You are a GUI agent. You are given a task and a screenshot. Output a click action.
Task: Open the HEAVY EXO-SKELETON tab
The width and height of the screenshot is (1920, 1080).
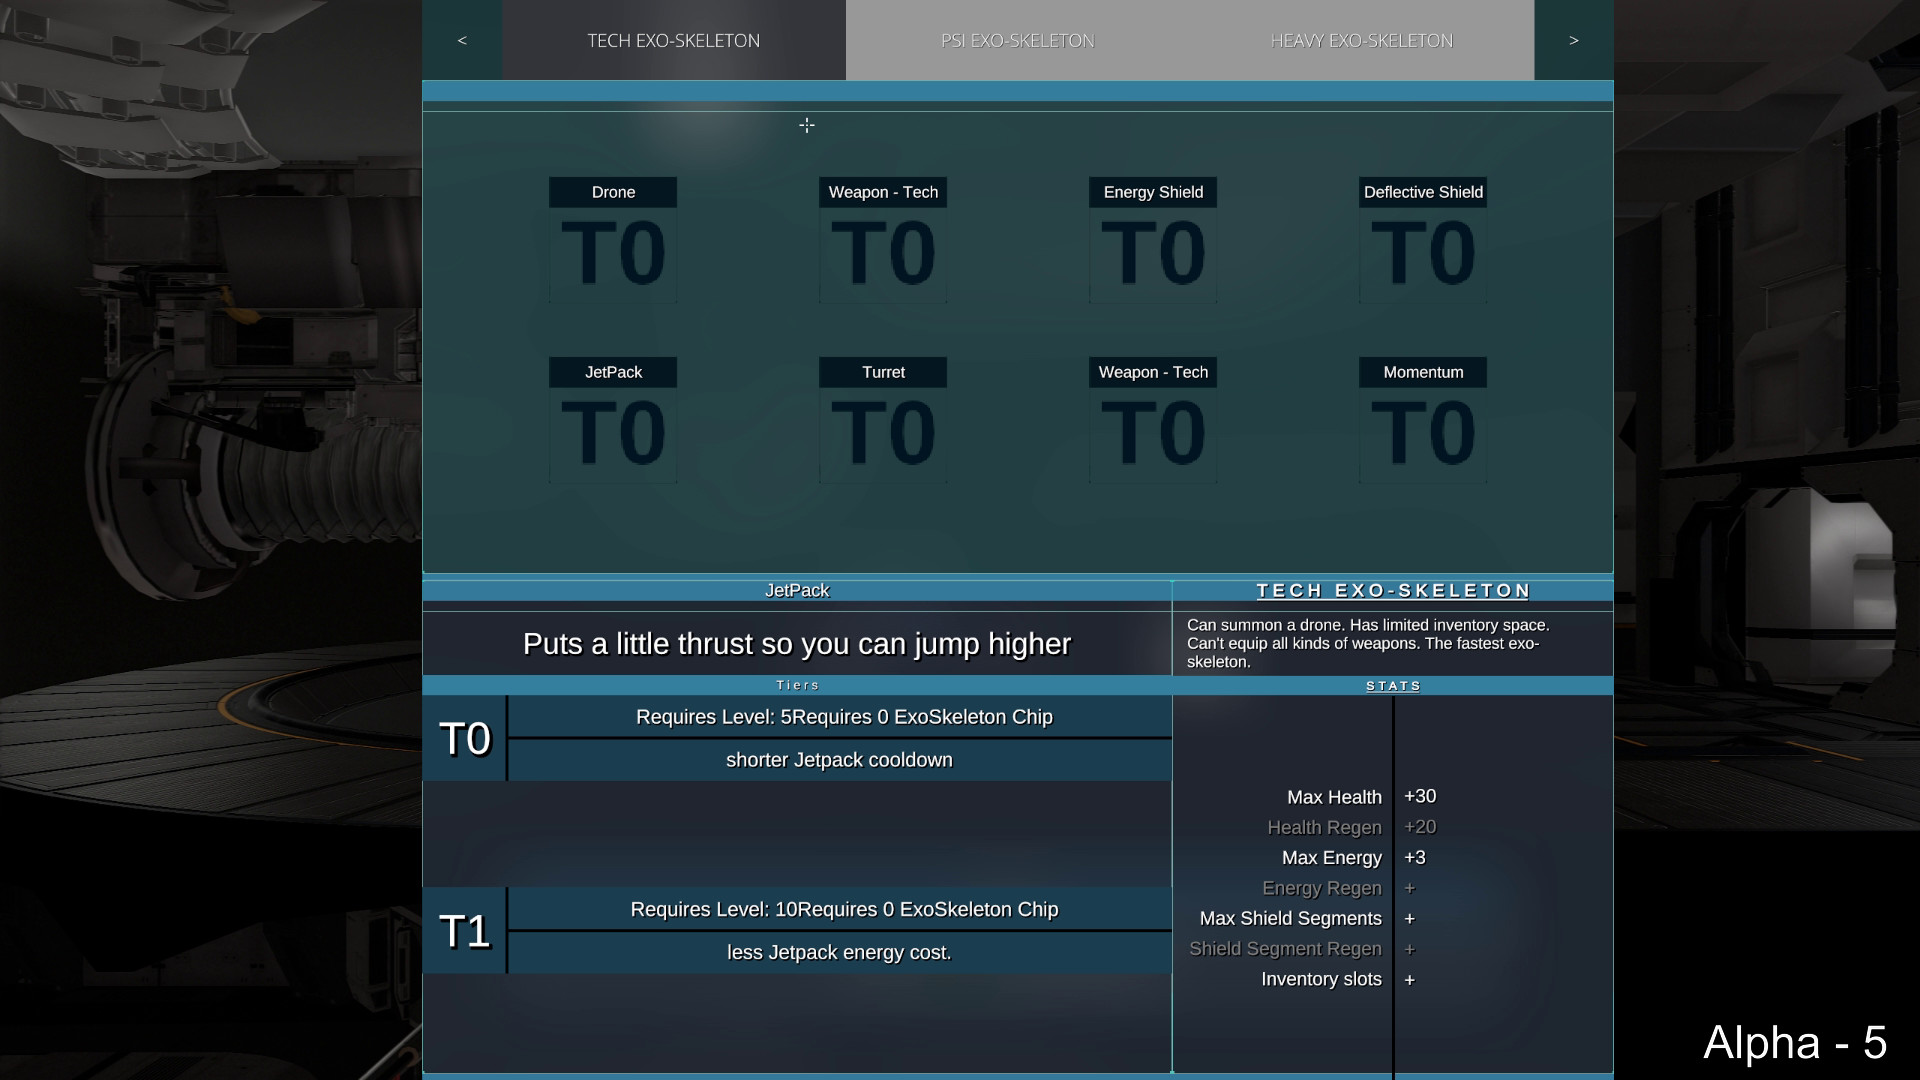[1361, 40]
